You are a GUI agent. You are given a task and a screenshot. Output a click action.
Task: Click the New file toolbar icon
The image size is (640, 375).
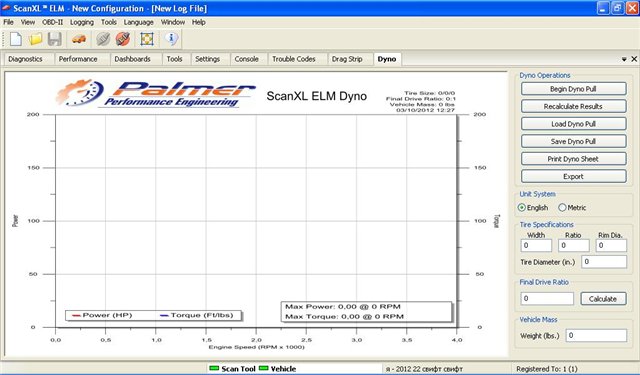[16, 39]
